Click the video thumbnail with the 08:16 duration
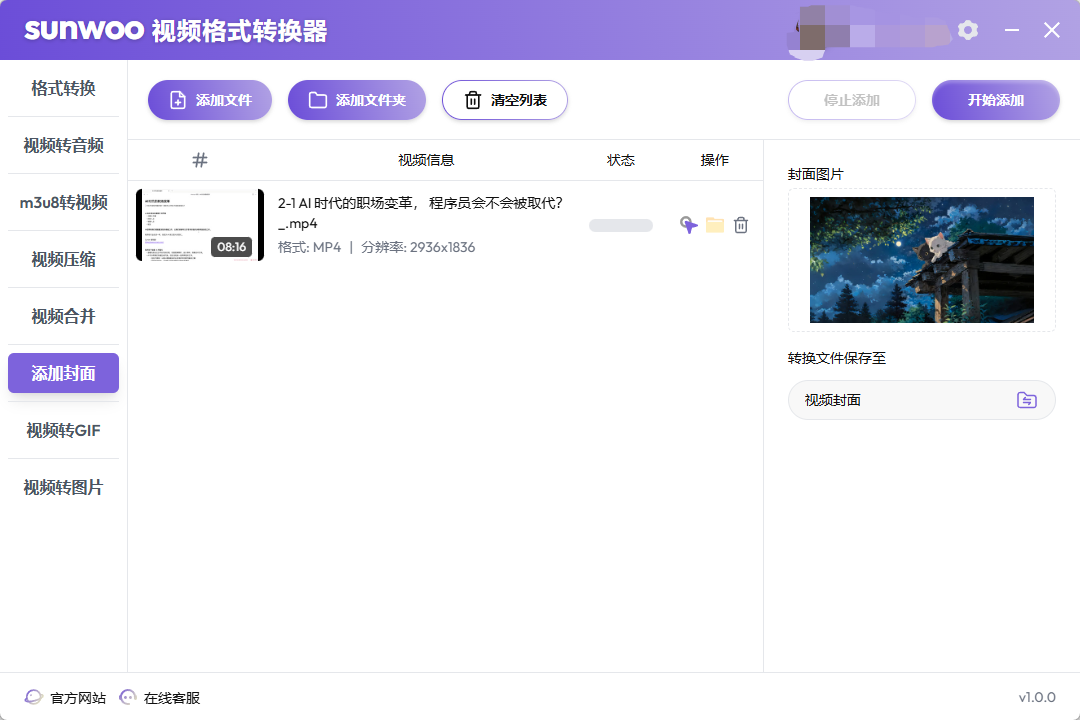 (200, 225)
